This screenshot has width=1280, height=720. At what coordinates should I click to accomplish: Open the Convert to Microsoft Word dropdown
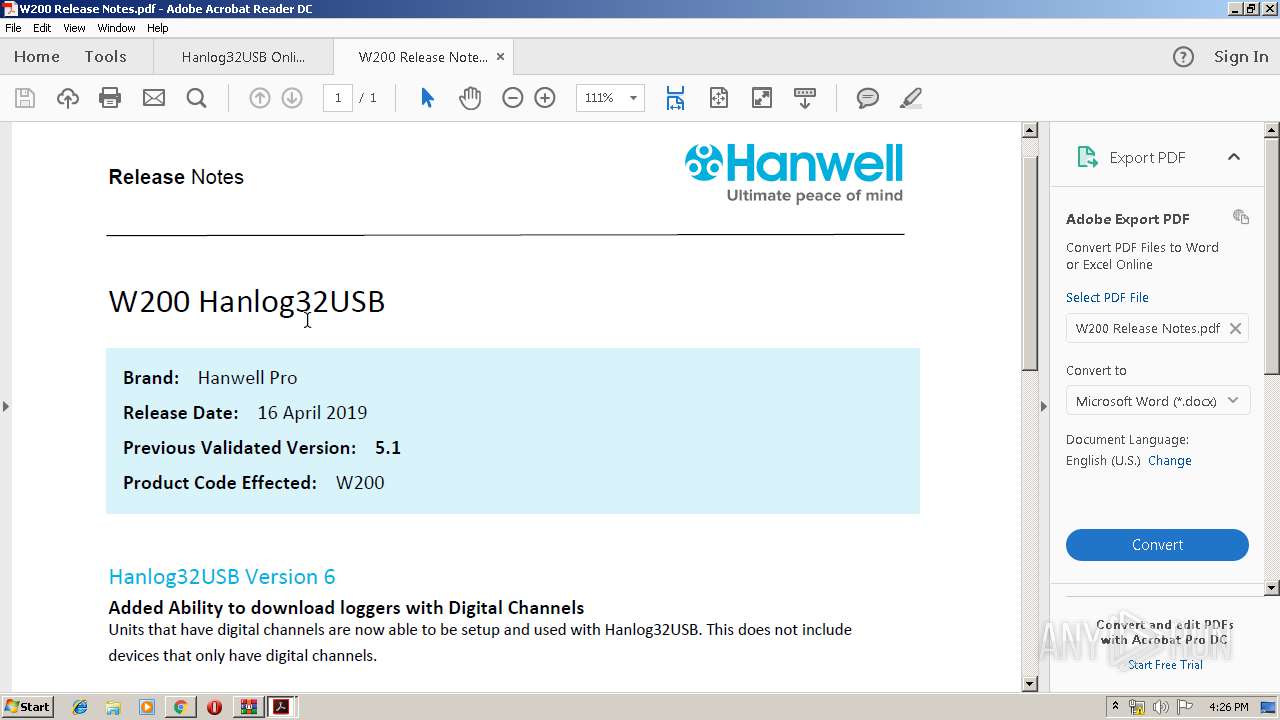click(1157, 401)
